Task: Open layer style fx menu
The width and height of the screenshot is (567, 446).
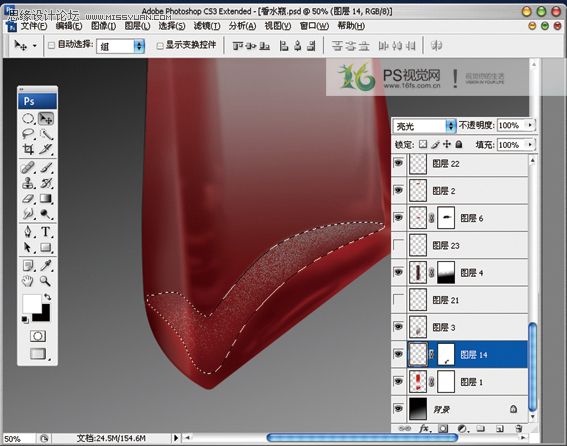Action: [425, 429]
